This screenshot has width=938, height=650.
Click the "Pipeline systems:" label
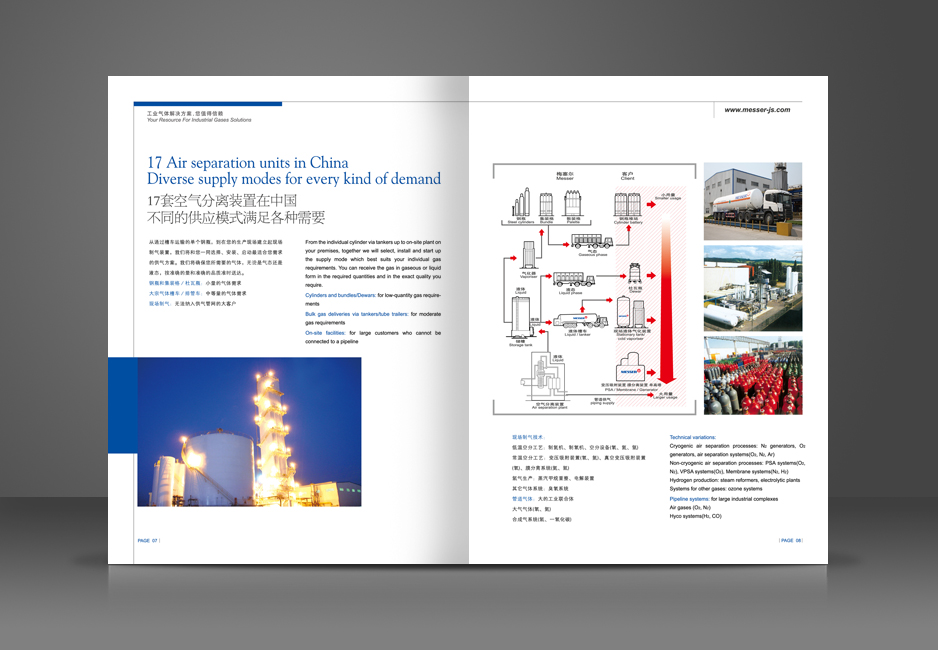coord(689,499)
